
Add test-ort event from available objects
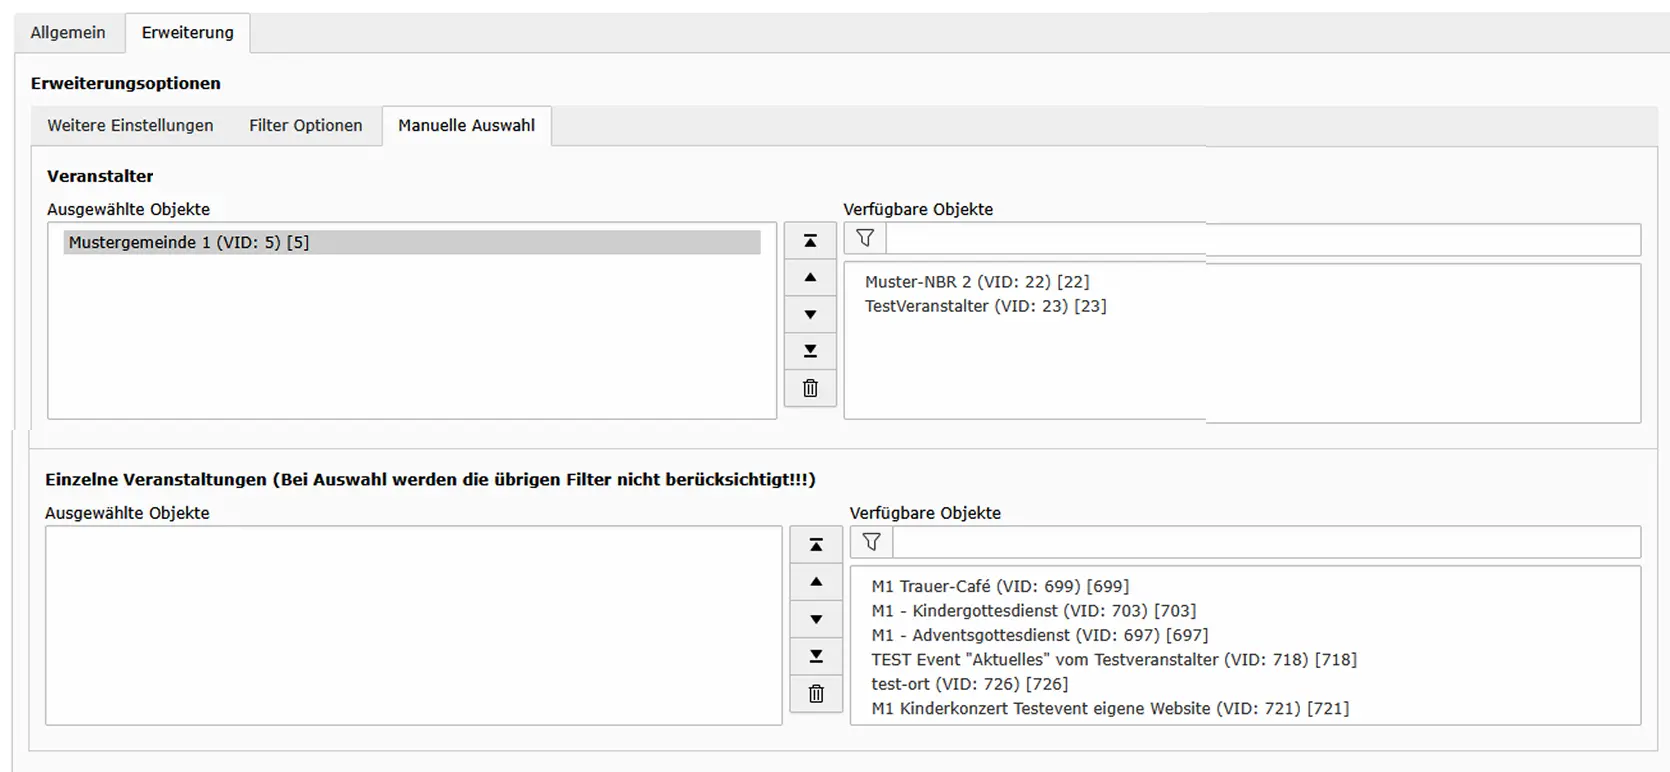tap(969, 684)
